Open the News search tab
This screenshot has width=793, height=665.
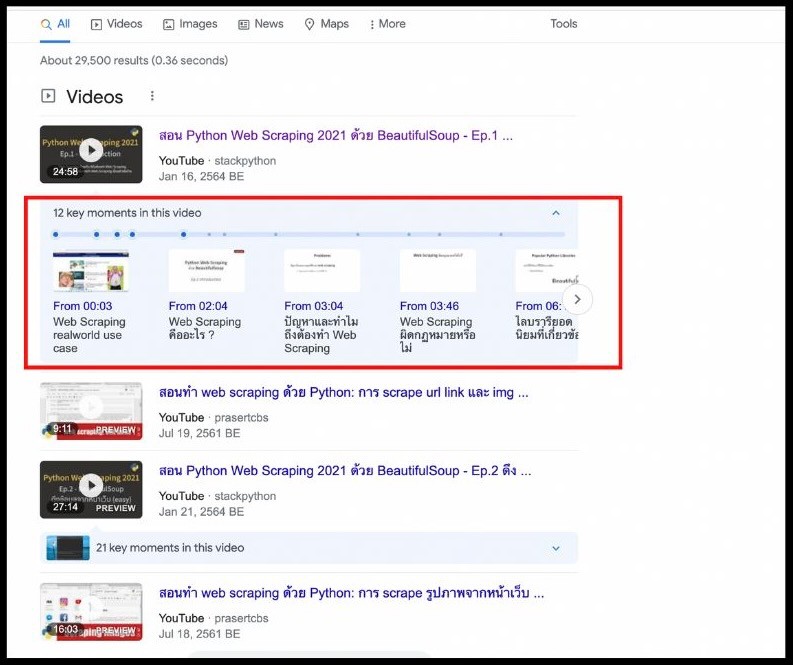click(x=260, y=24)
